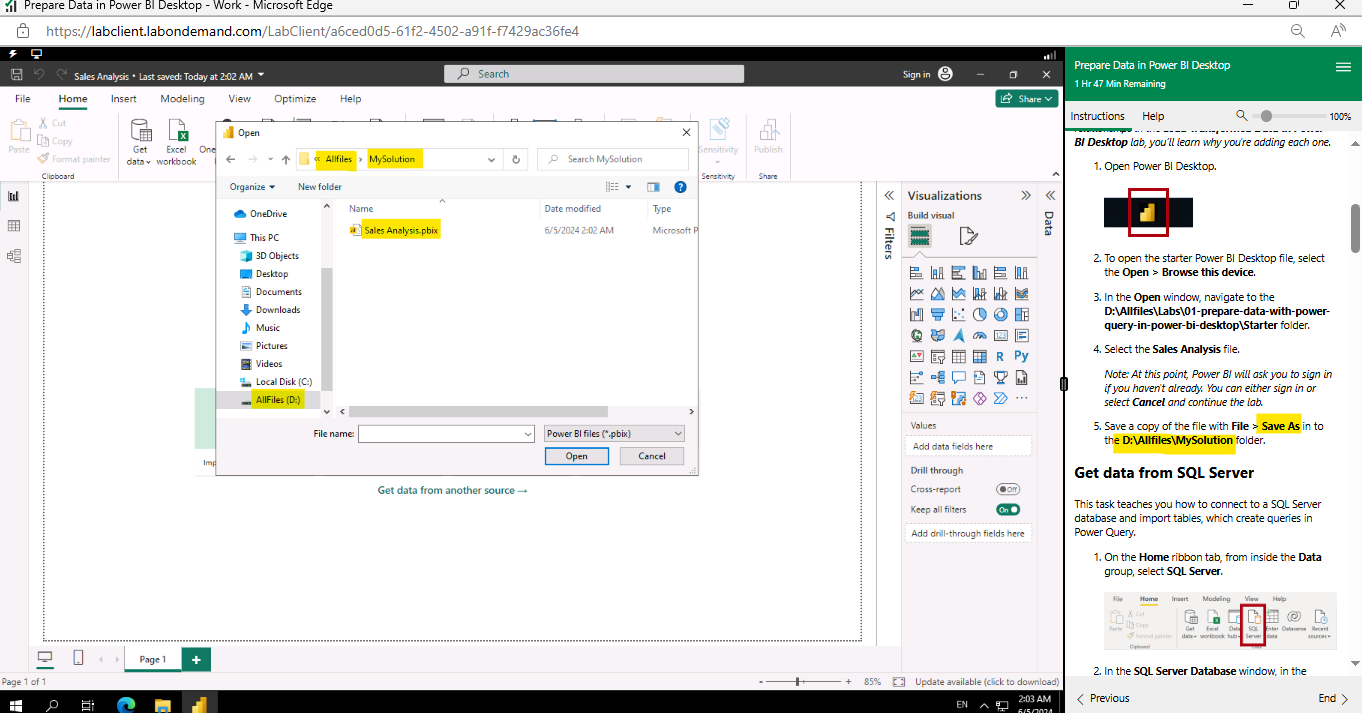Insert the Q&A speech bubble visual
The height and width of the screenshot is (713, 1362).
[x=959, y=378]
